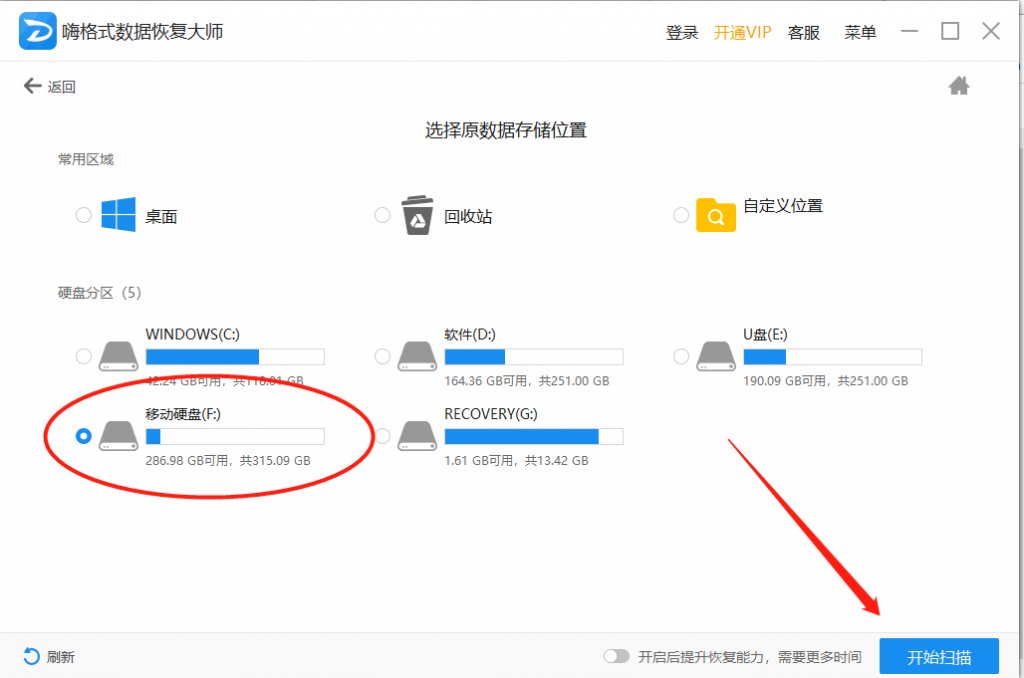Click the 移动硬盘(F:) drive icon

[119, 435]
